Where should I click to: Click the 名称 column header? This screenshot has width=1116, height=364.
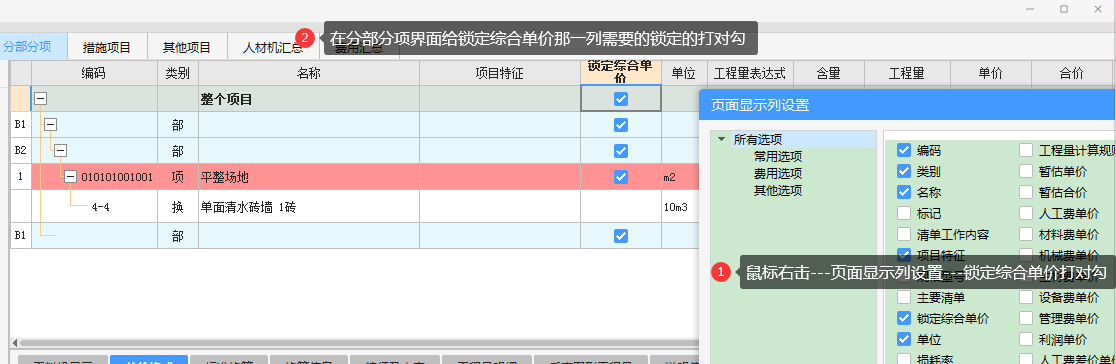pos(309,73)
